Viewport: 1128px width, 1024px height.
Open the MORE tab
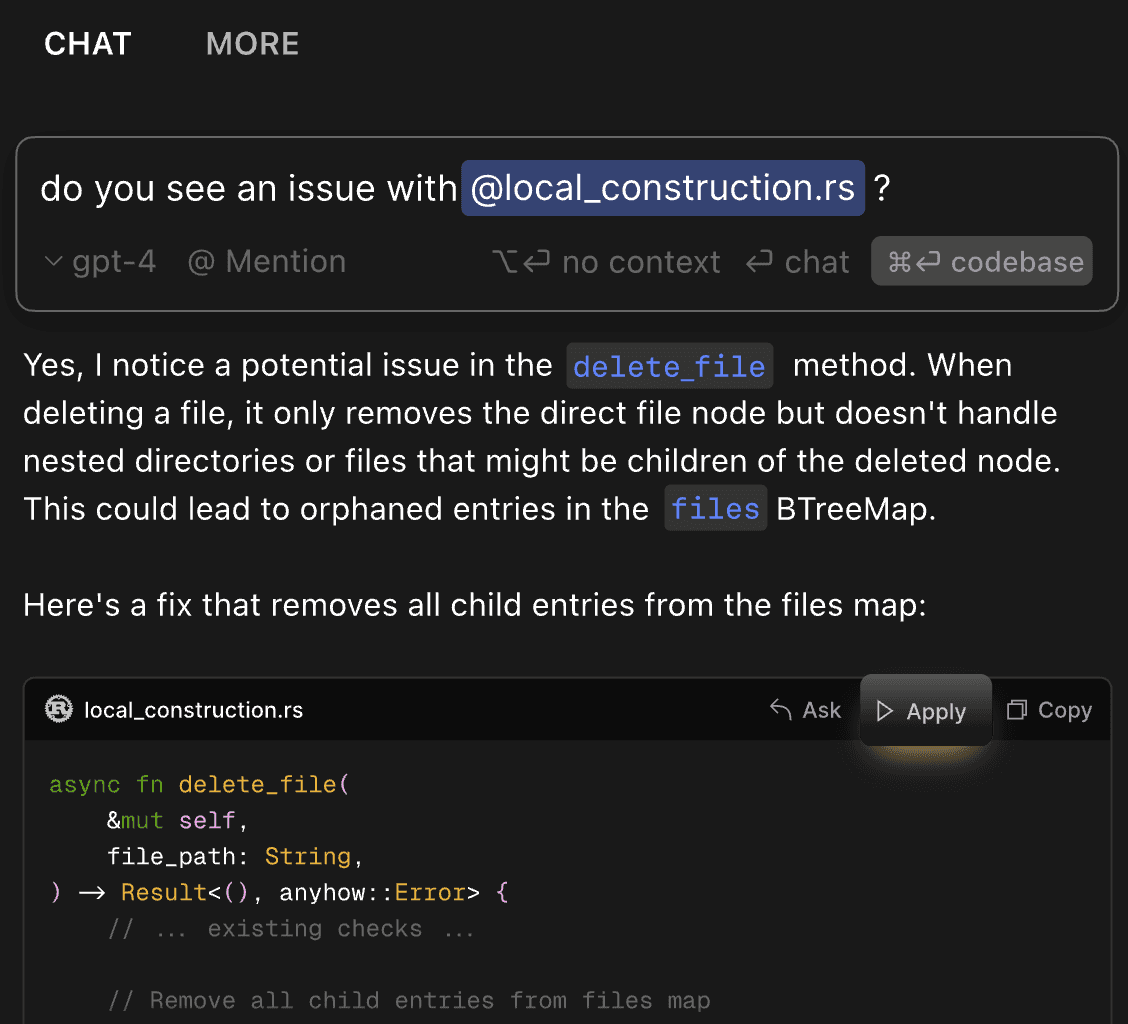click(x=253, y=44)
